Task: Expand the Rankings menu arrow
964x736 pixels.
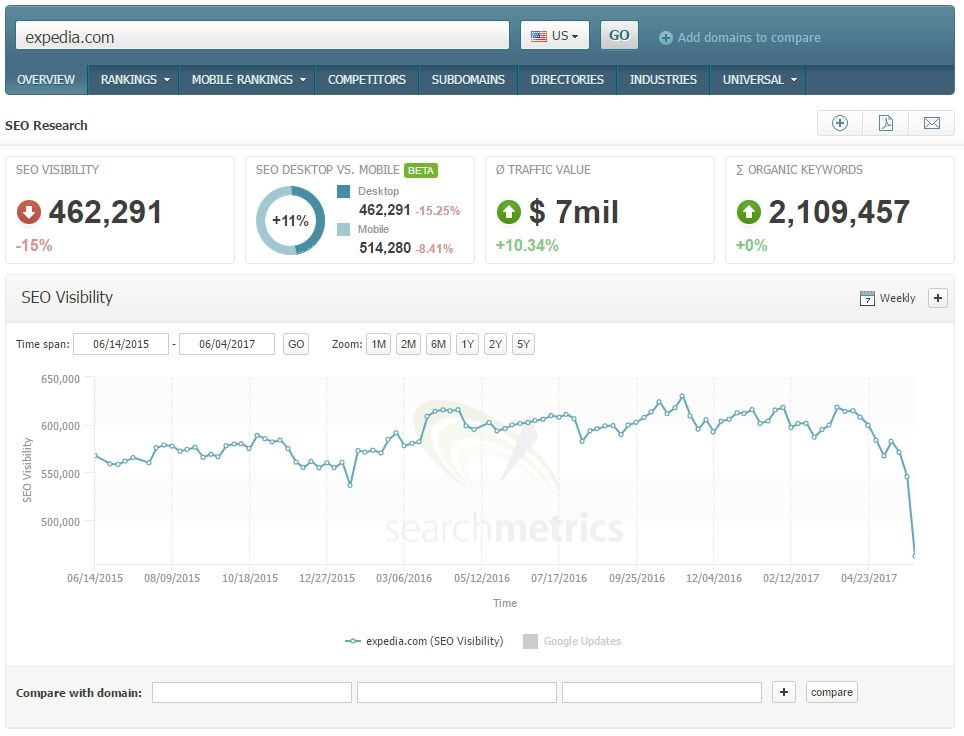Action: [x=167, y=80]
